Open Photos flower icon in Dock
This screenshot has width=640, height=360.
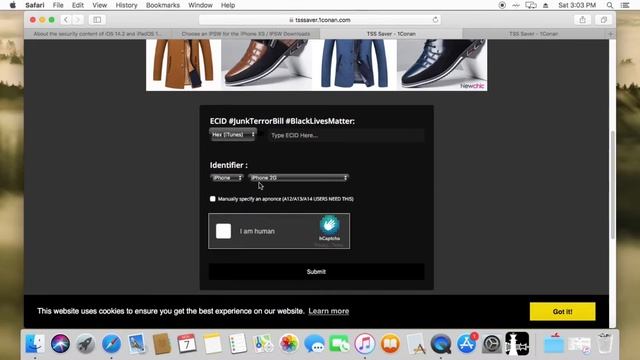point(289,344)
